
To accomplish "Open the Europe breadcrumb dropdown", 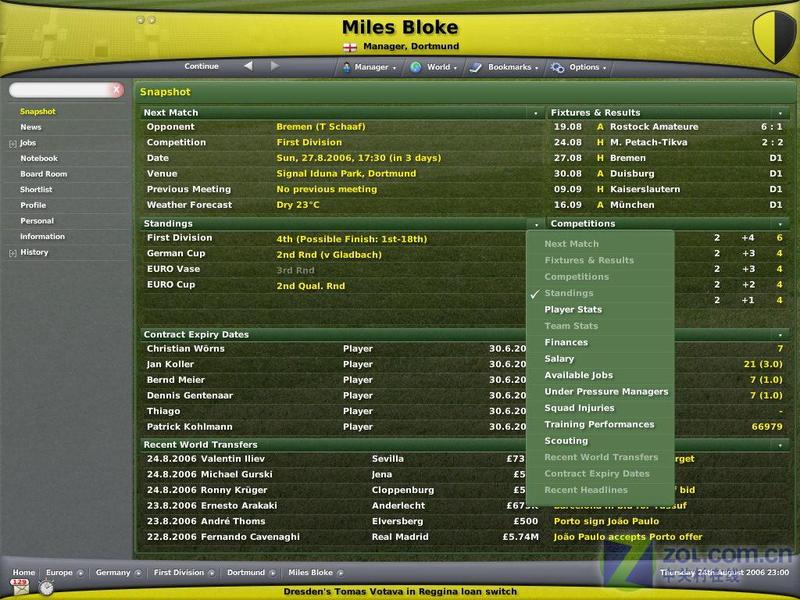I will [x=80, y=573].
